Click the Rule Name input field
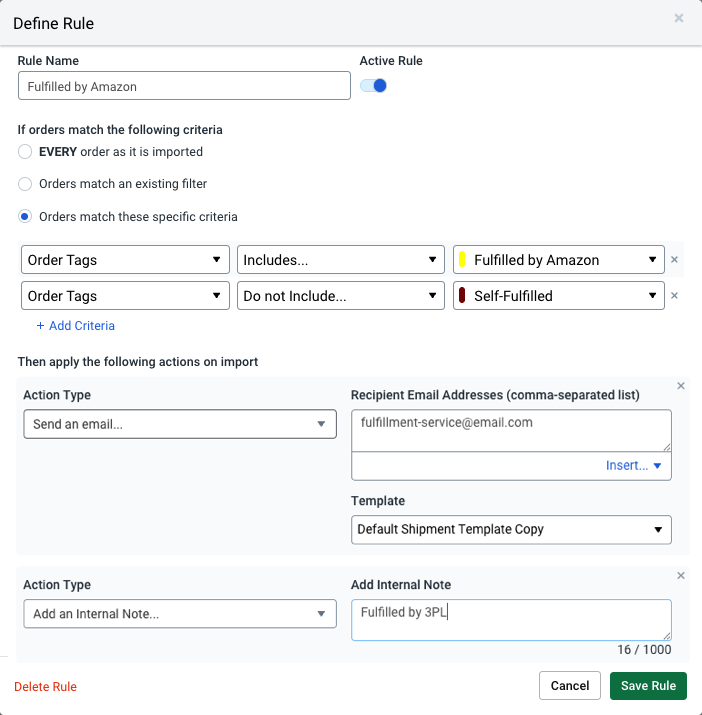 [184, 87]
